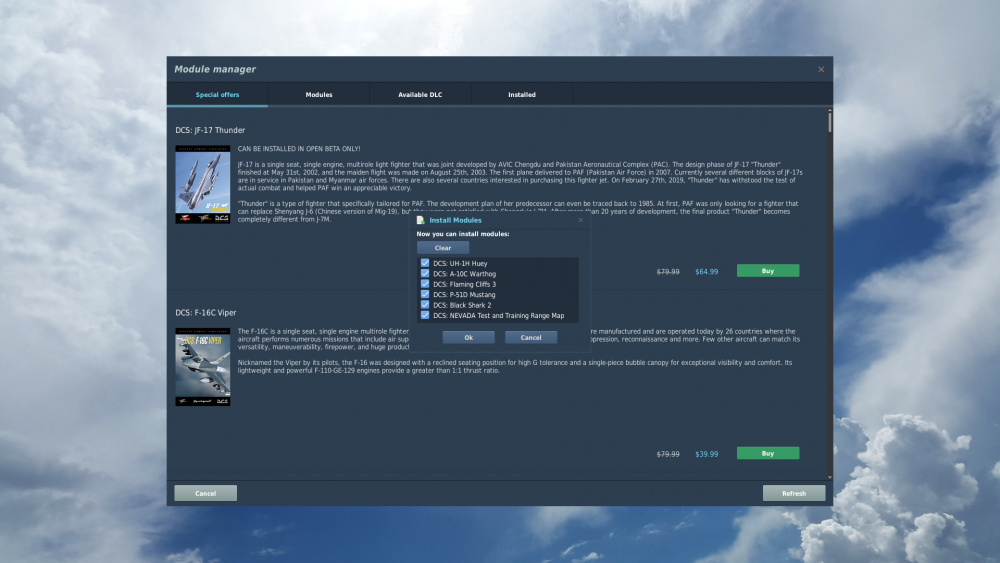This screenshot has height=563, width=1000.
Task: Select the Special offers tab
Action: coord(217,95)
